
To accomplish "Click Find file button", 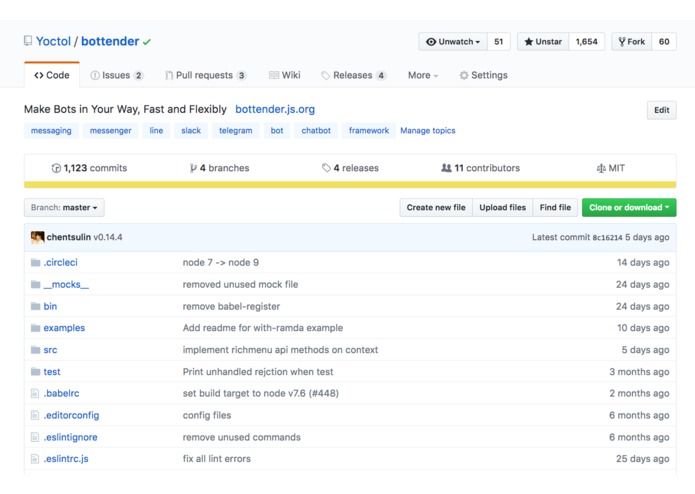I will [x=555, y=208].
